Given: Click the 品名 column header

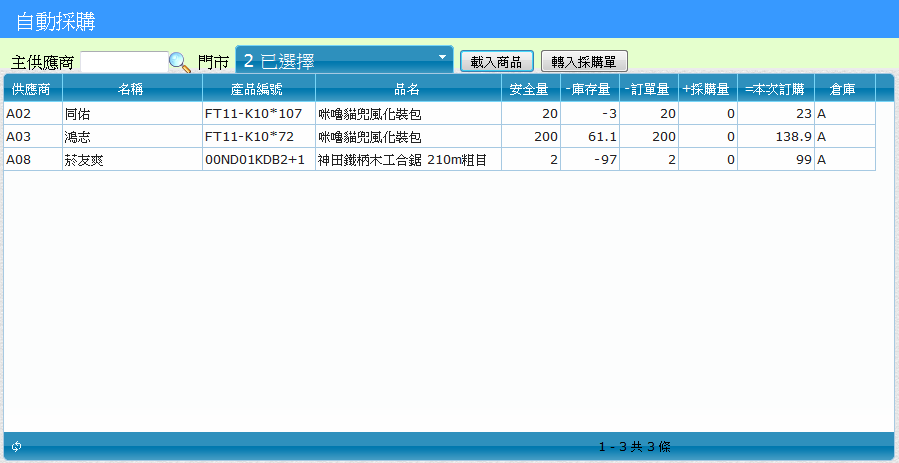Looking at the screenshot, I should pyautogui.click(x=407, y=89).
